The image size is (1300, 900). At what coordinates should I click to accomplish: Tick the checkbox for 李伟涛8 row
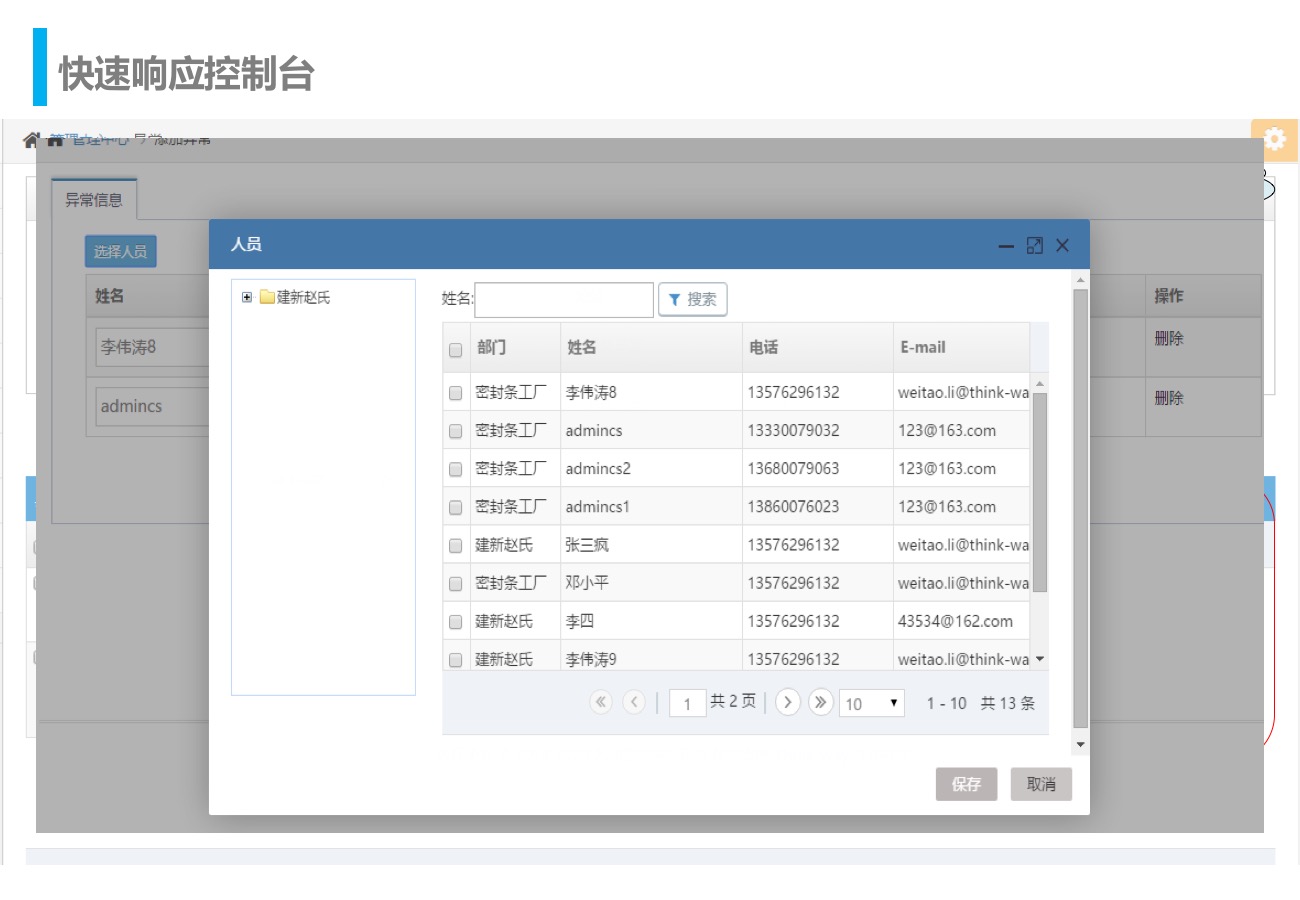coord(456,393)
